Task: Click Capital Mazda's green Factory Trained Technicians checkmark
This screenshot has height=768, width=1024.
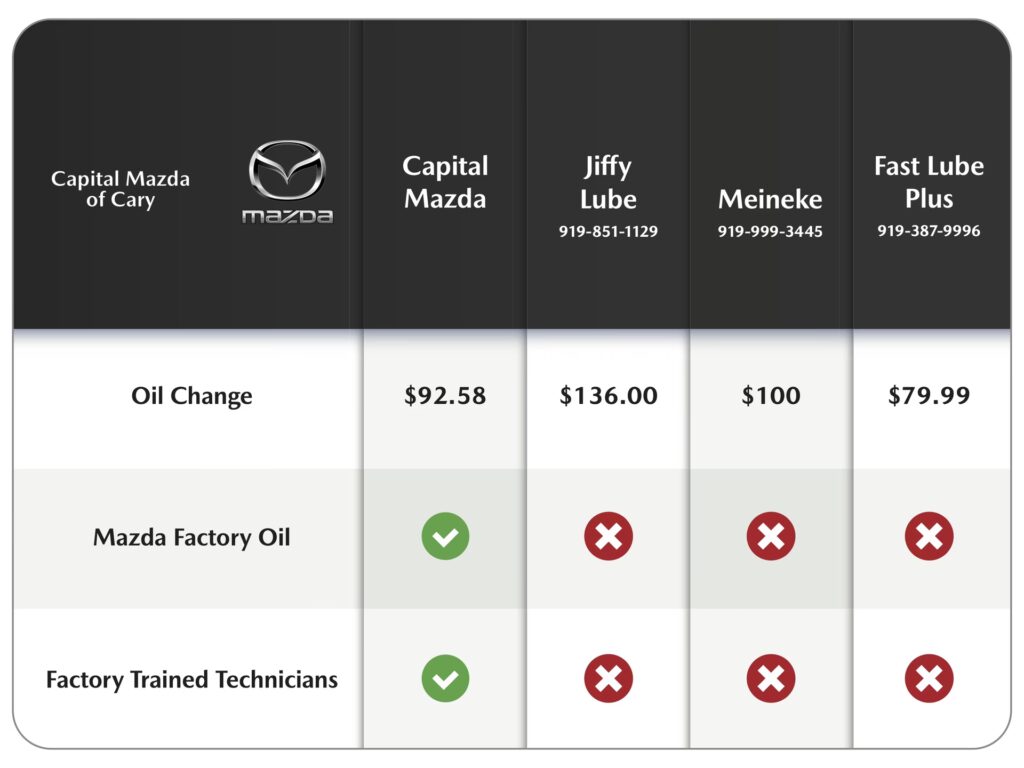Action: tap(445, 679)
